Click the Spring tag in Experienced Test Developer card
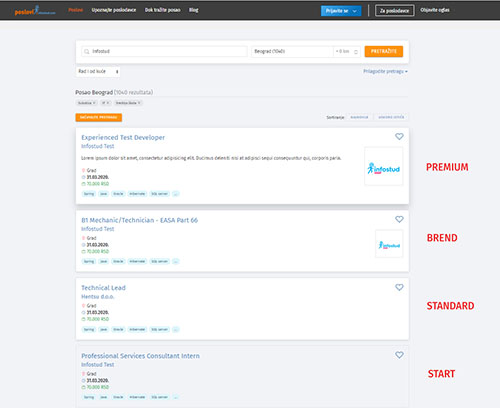Image resolution: width=500 pixels, height=408 pixels. [89, 194]
